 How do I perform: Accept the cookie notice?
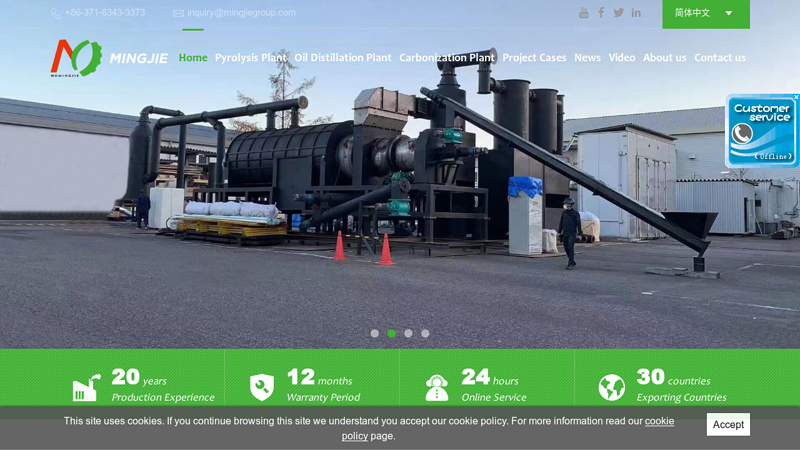(728, 424)
